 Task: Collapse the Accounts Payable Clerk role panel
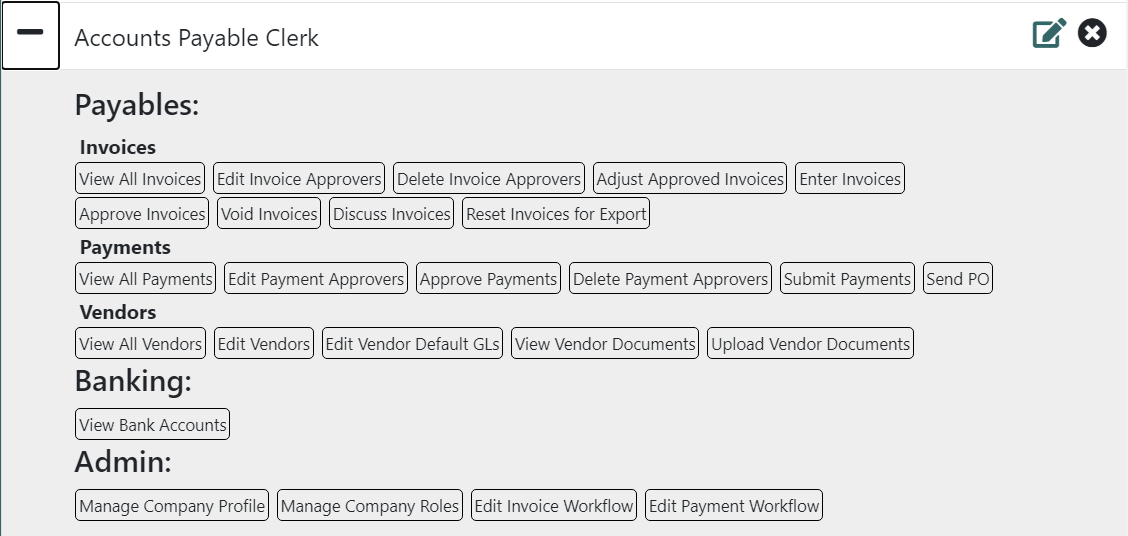click(x=30, y=35)
